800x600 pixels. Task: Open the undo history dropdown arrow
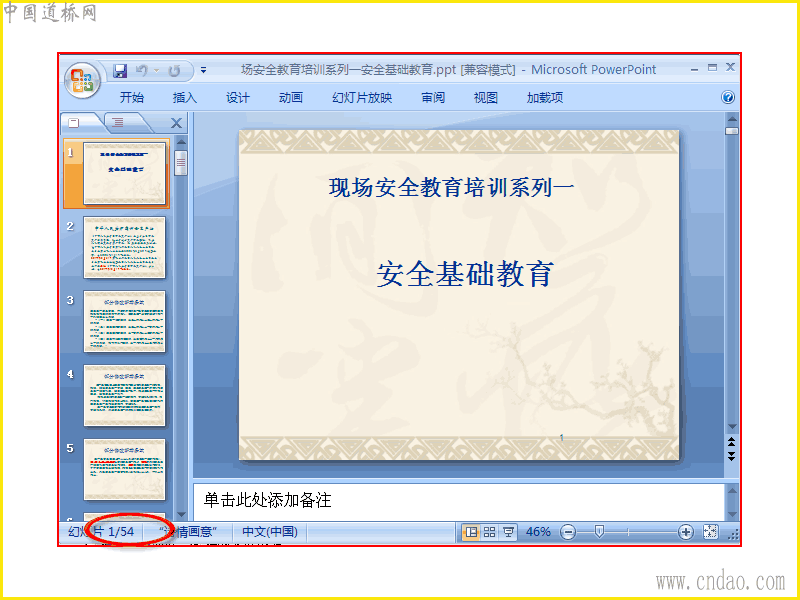157,71
